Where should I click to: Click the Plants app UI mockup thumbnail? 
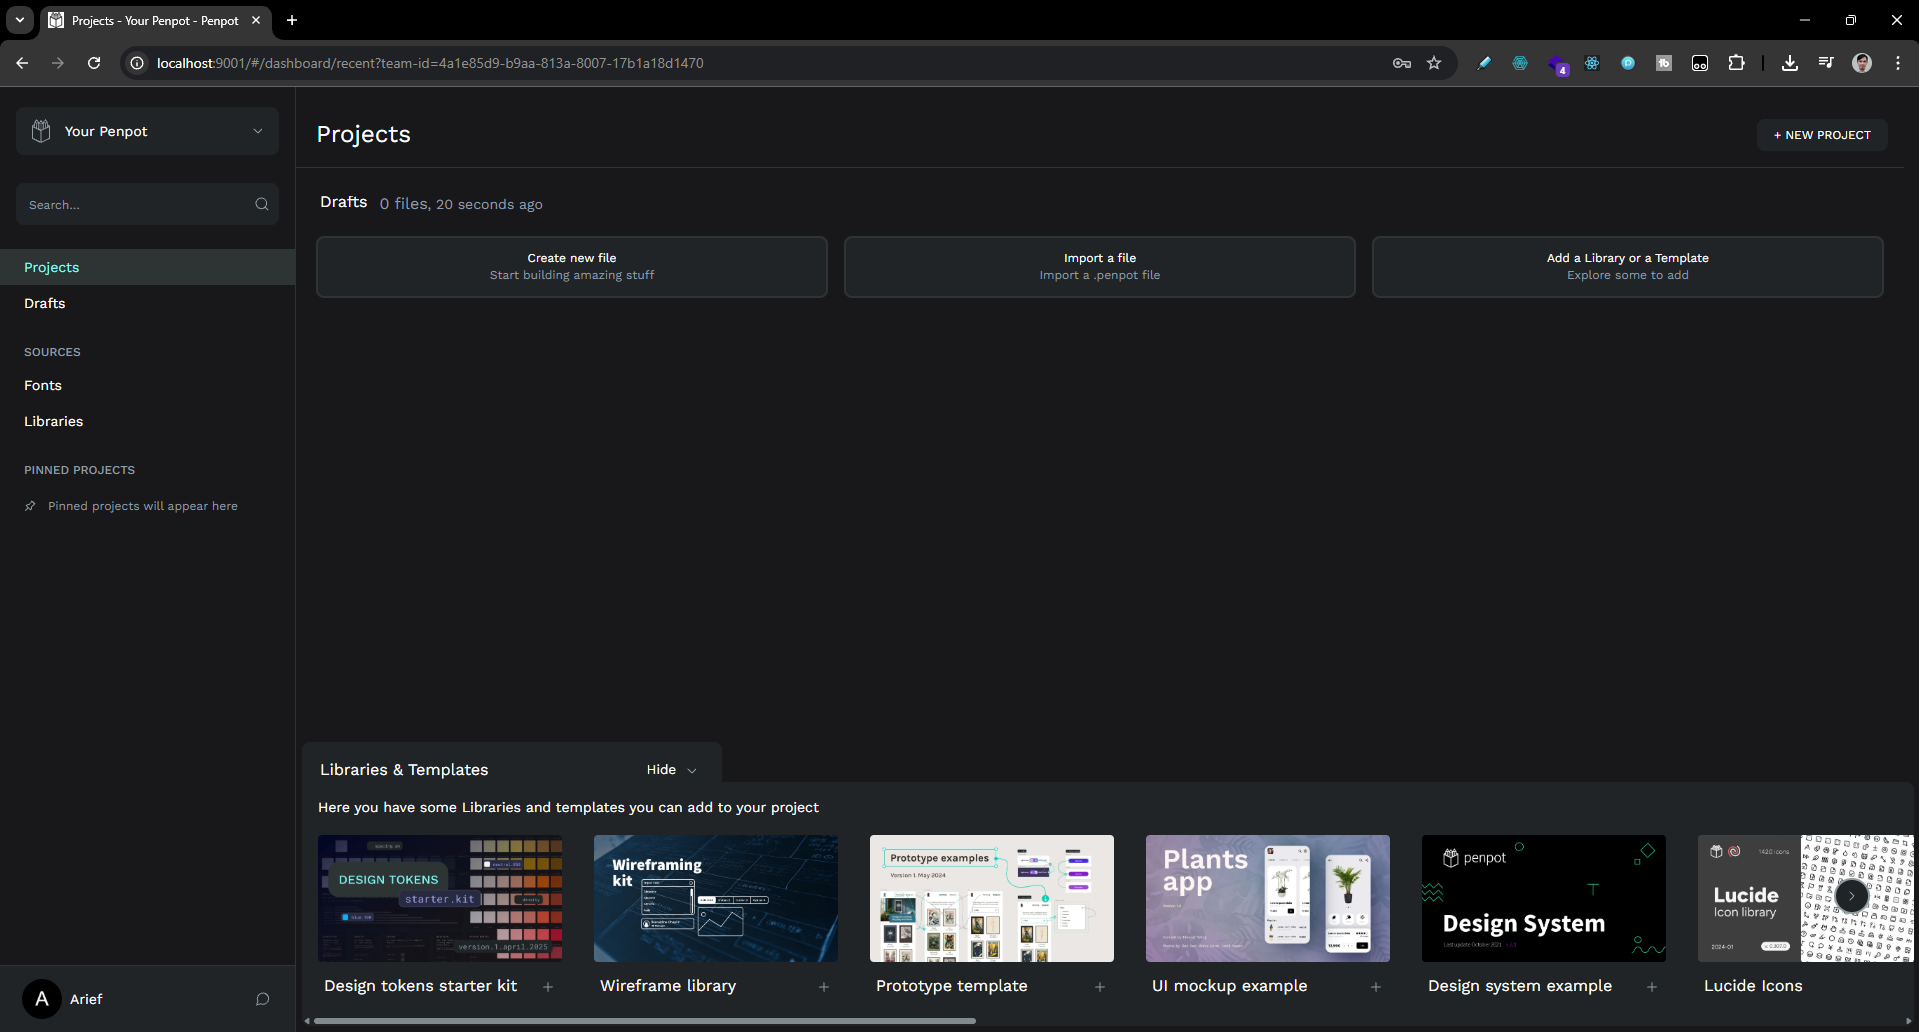1267,898
